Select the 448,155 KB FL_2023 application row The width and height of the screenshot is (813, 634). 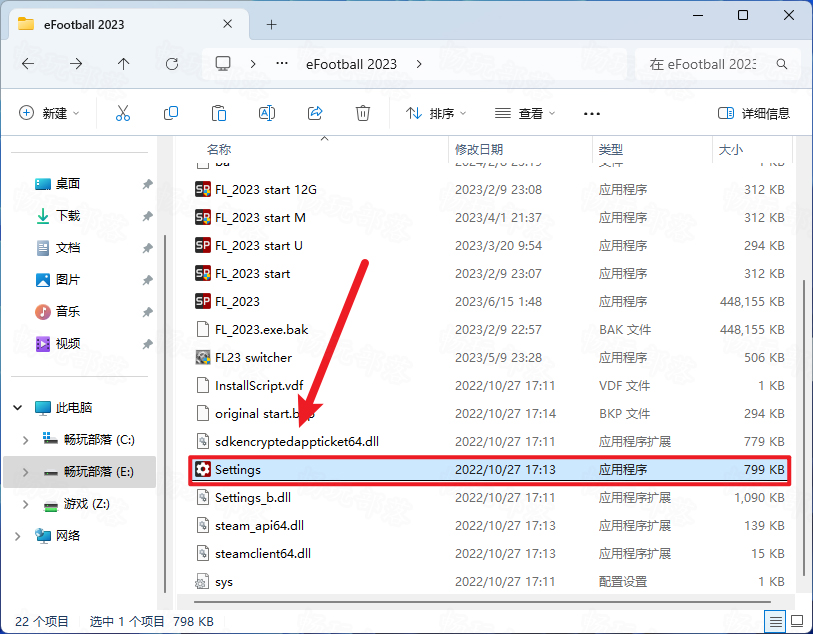pos(488,302)
